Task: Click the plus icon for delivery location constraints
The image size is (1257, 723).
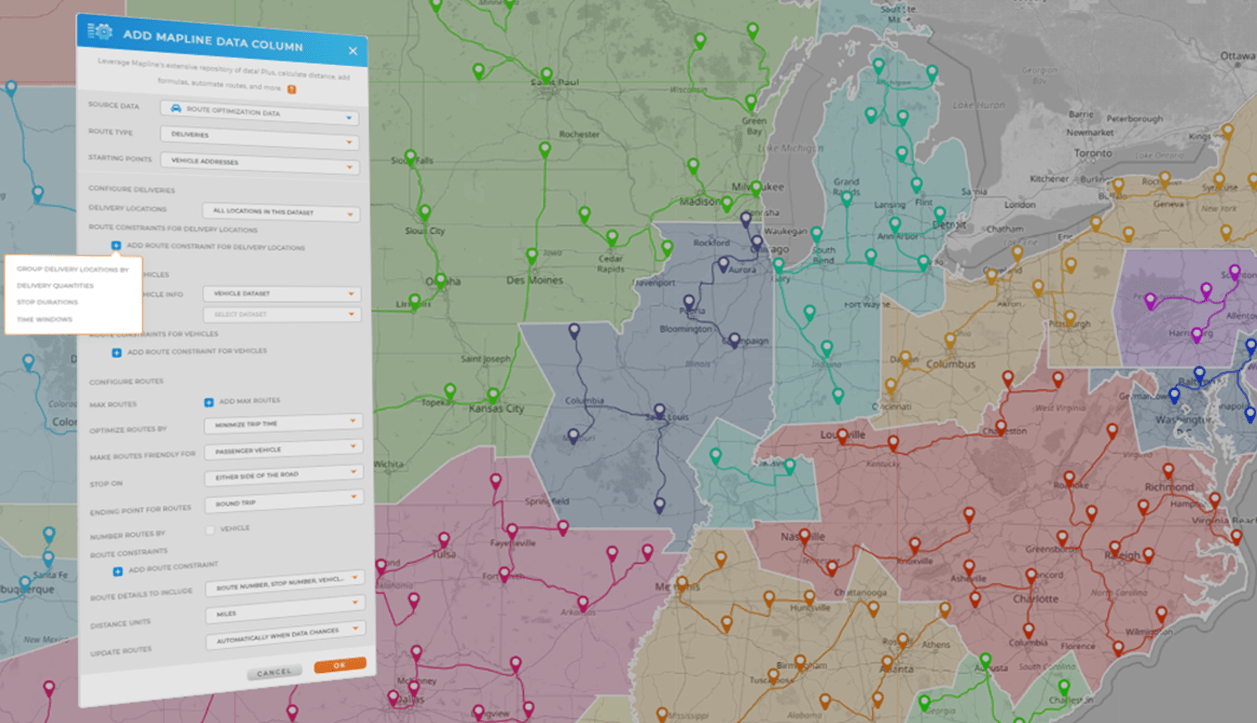Action: tap(116, 246)
